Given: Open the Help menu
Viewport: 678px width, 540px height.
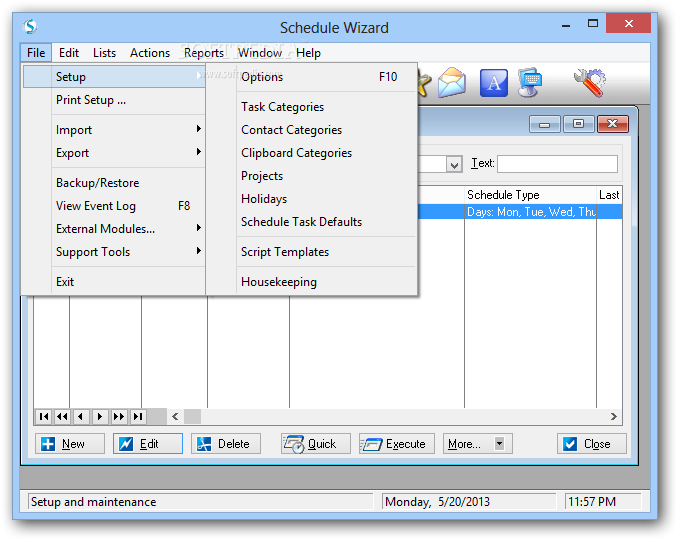Looking at the screenshot, I should (308, 53).
